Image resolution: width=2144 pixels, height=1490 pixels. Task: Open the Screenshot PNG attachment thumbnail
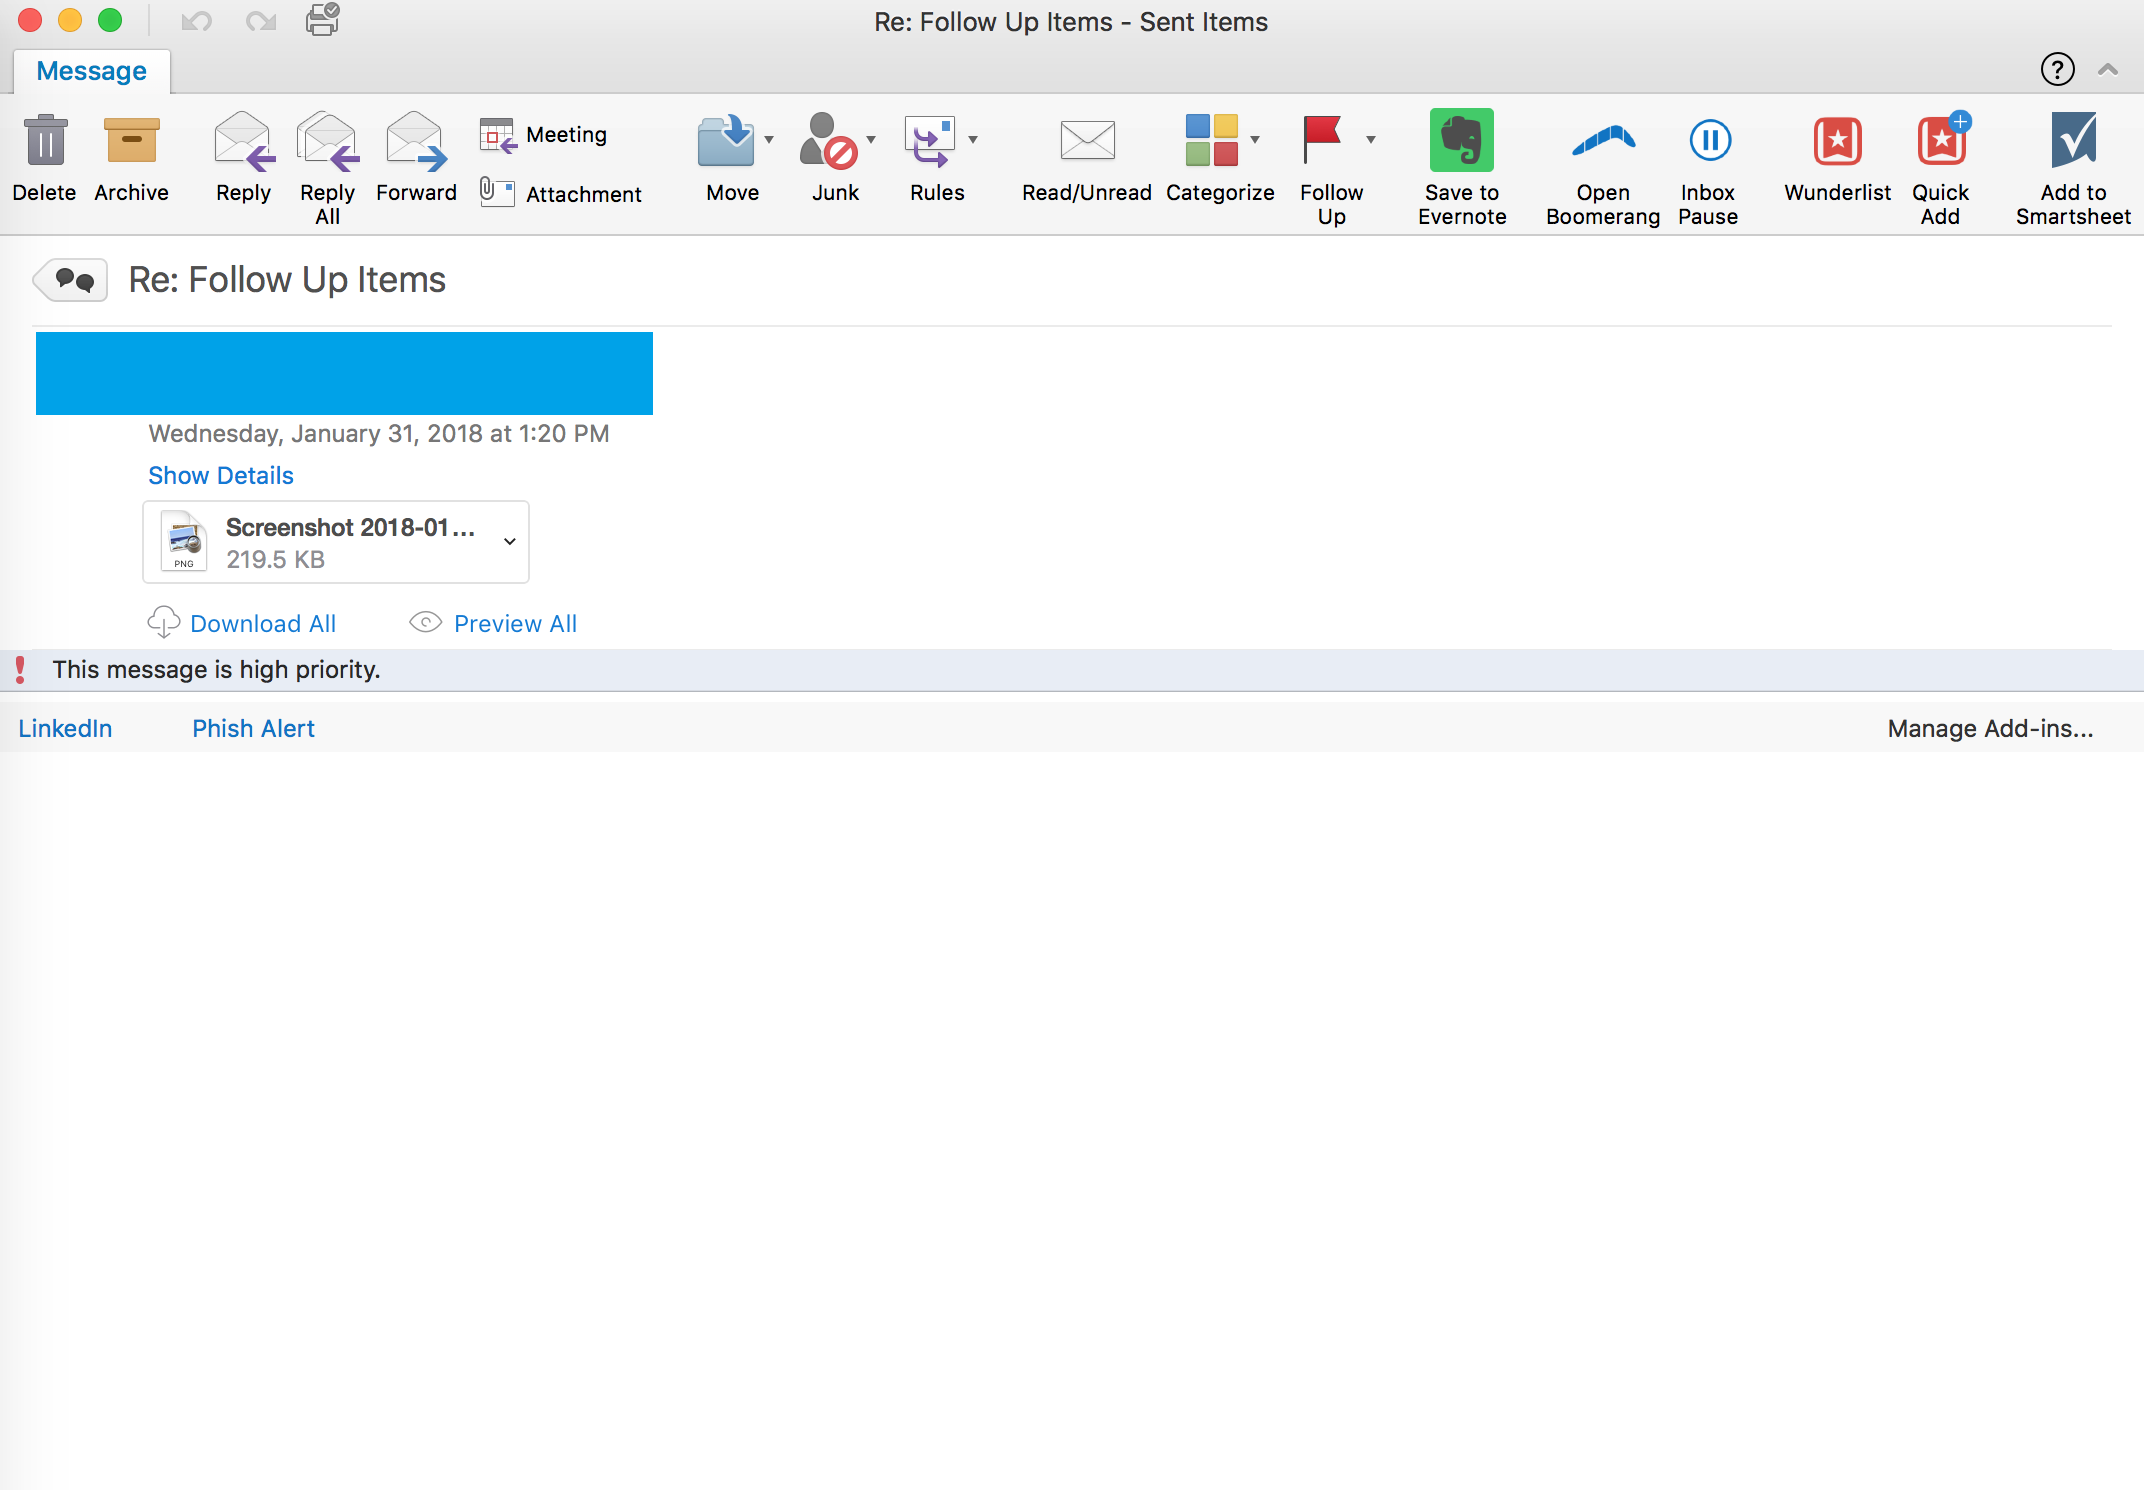184,542
